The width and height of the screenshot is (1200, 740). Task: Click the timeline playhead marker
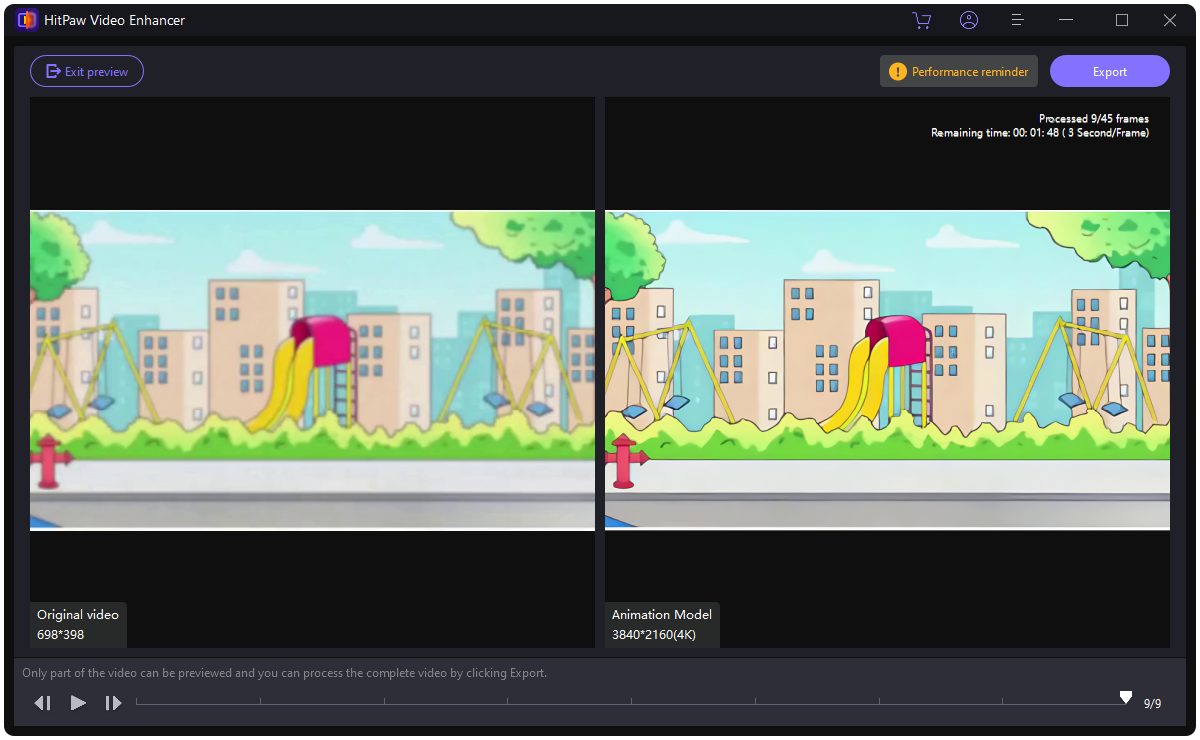pyautogui.click(x=1126, y=697)
